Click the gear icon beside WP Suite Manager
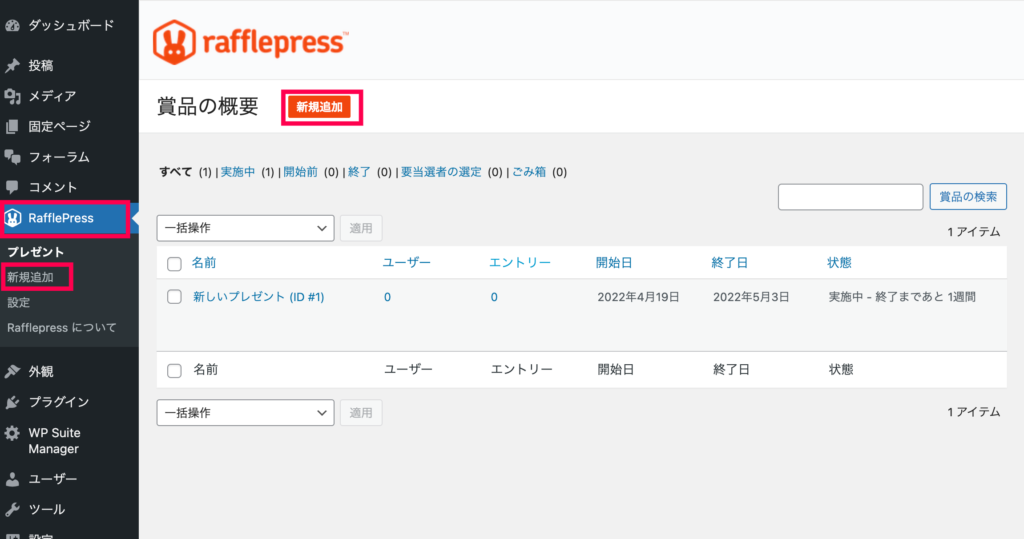The width and height of the screenshot is (1024, 539). pyautogui.click(x=12, y=433)
